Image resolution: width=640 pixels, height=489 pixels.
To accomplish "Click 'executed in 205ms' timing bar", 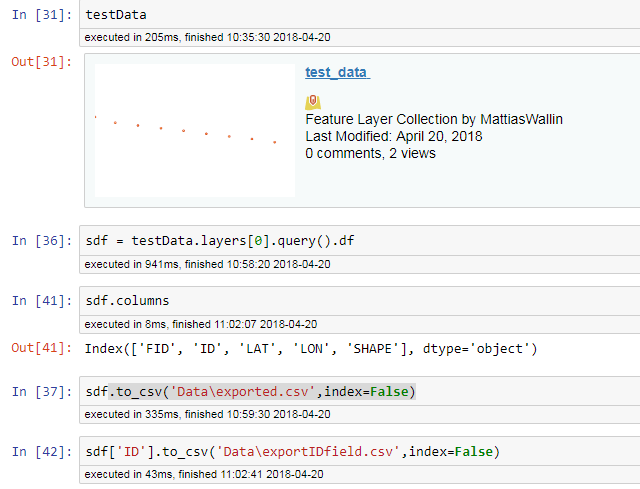I will click(360, 38).
